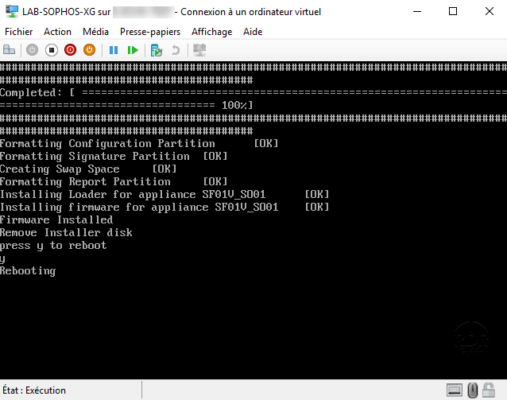The width and height of the screenshot is (507, 400).
Task: Reset the VM with the green play icon
Action: [133, 50]
